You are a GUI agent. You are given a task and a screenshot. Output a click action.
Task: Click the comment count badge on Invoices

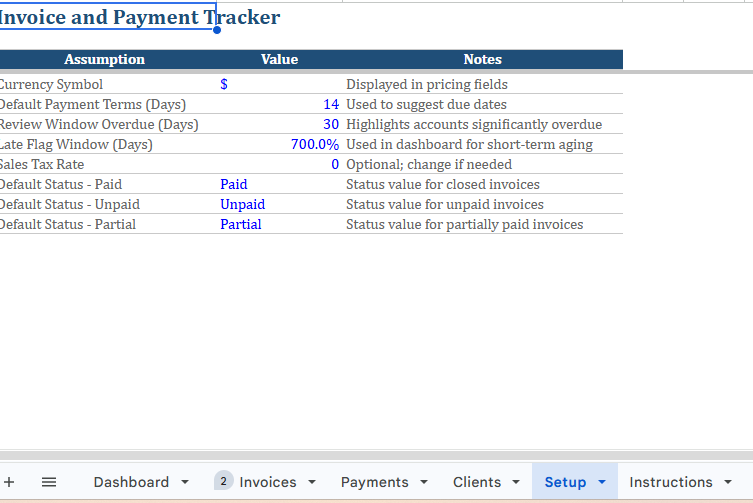click(224, 481)
